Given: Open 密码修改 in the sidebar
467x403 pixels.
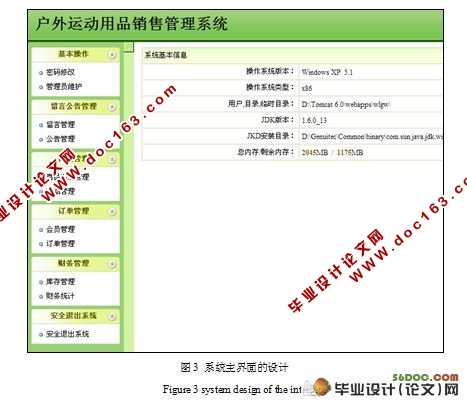Looking at the screenshot, I should tap(60, 72).
